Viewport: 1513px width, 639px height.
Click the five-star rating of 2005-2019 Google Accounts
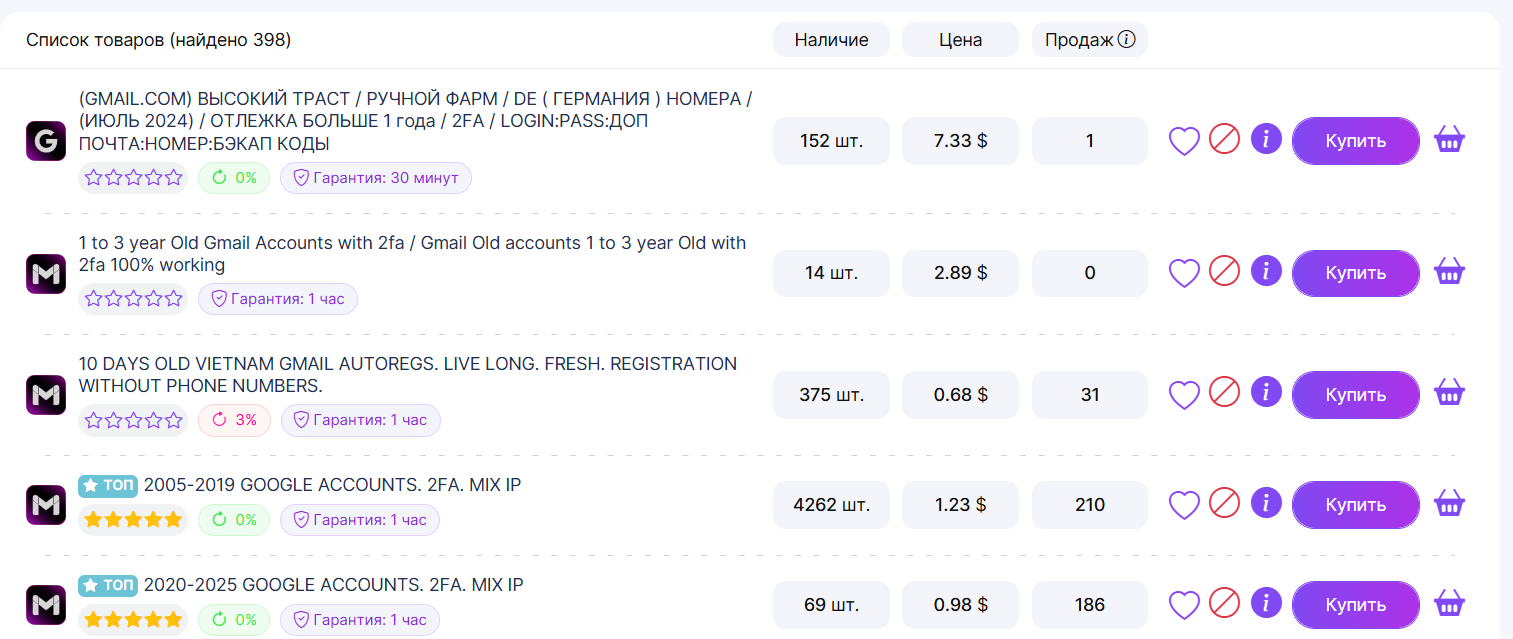click(x=133, y=520)
